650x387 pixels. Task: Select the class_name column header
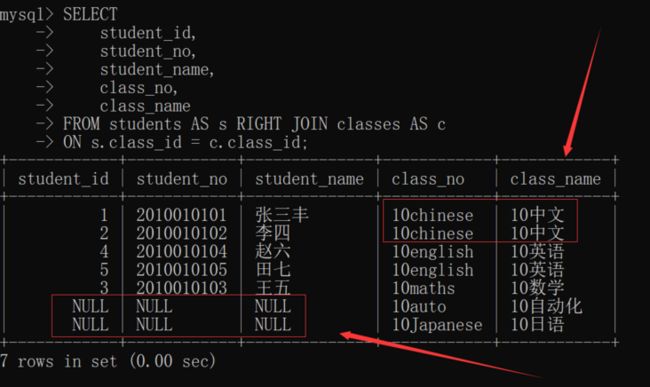[x=555, y=179]
